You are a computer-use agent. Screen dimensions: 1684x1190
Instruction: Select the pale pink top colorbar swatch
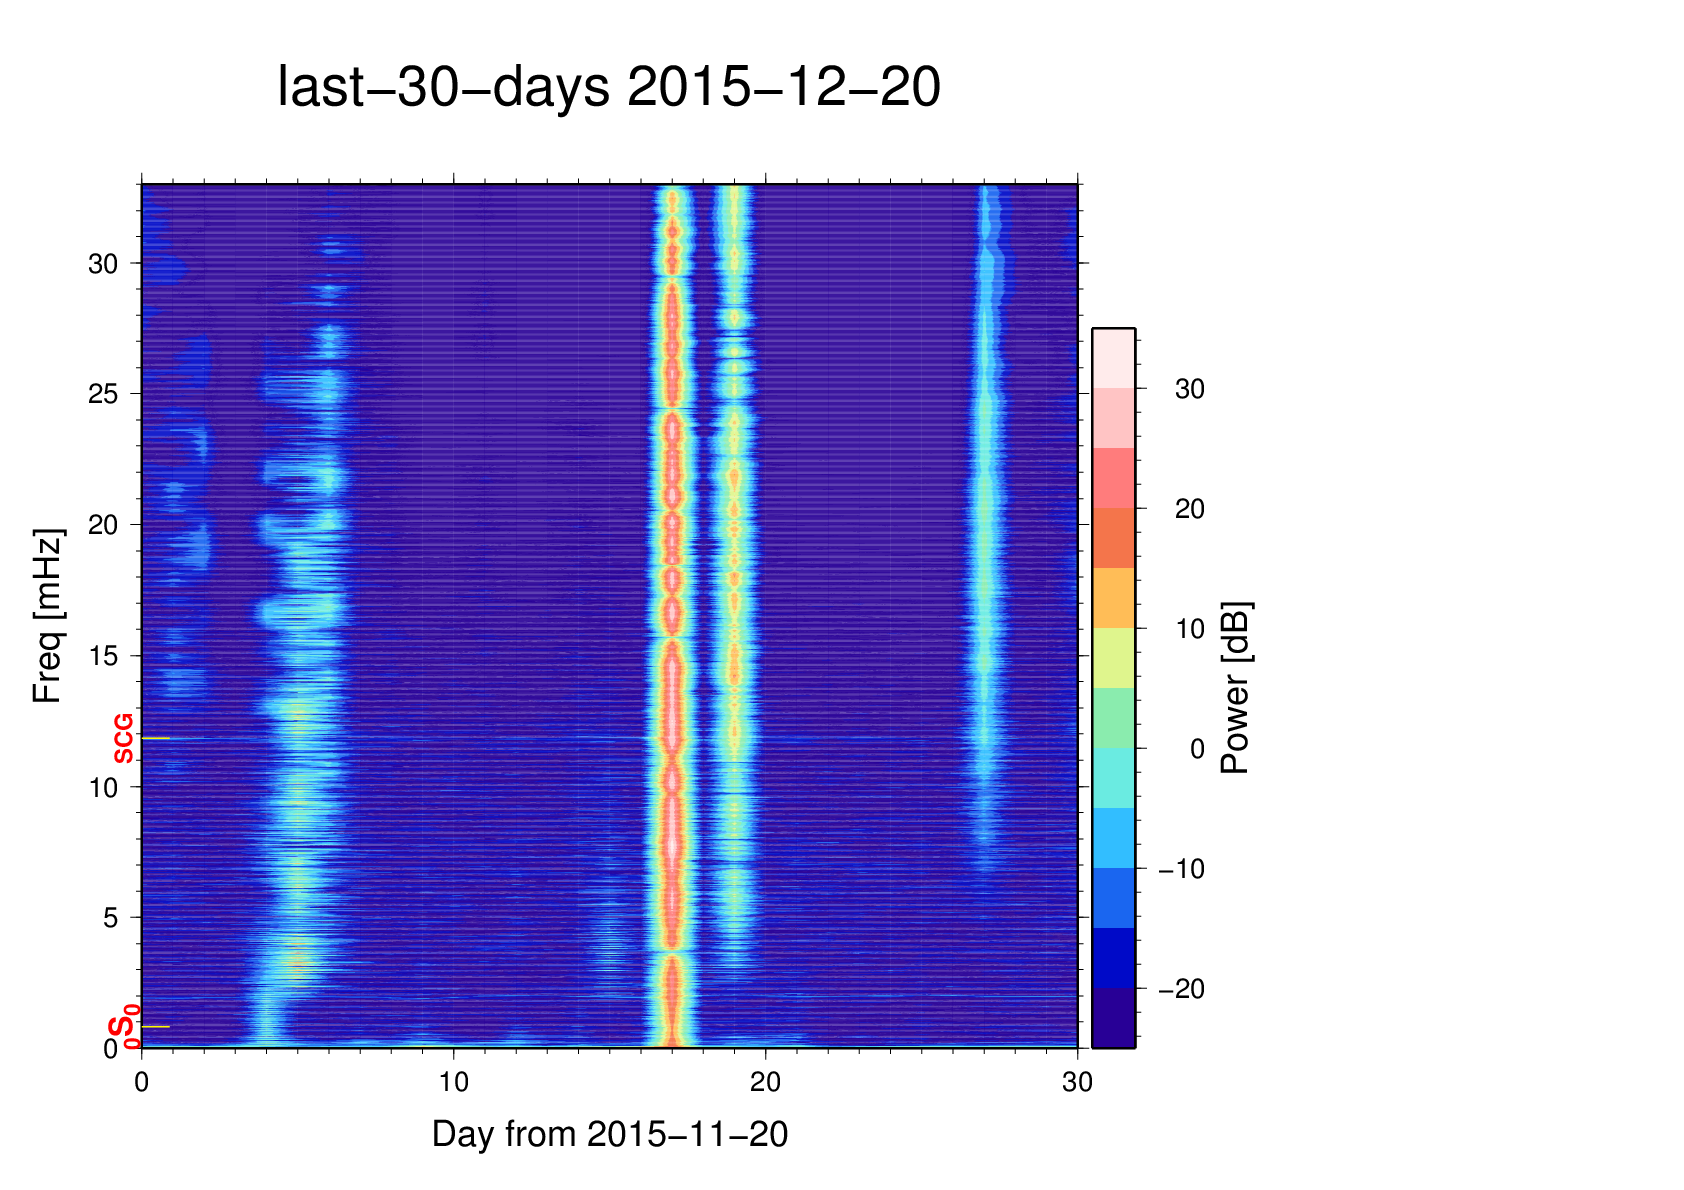[x=1113, y=358]
